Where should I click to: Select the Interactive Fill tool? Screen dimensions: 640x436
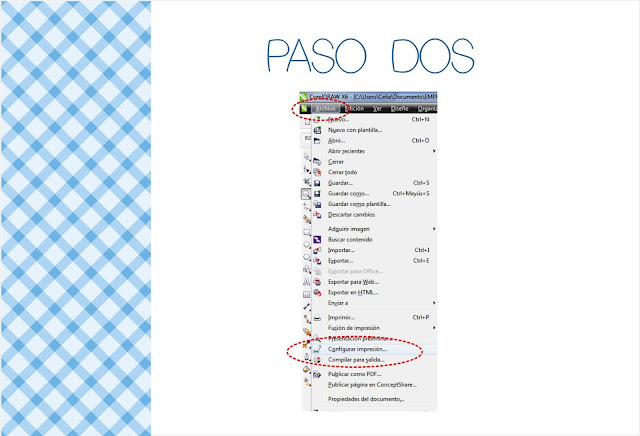pyautogui.click(x=306, y=382)
